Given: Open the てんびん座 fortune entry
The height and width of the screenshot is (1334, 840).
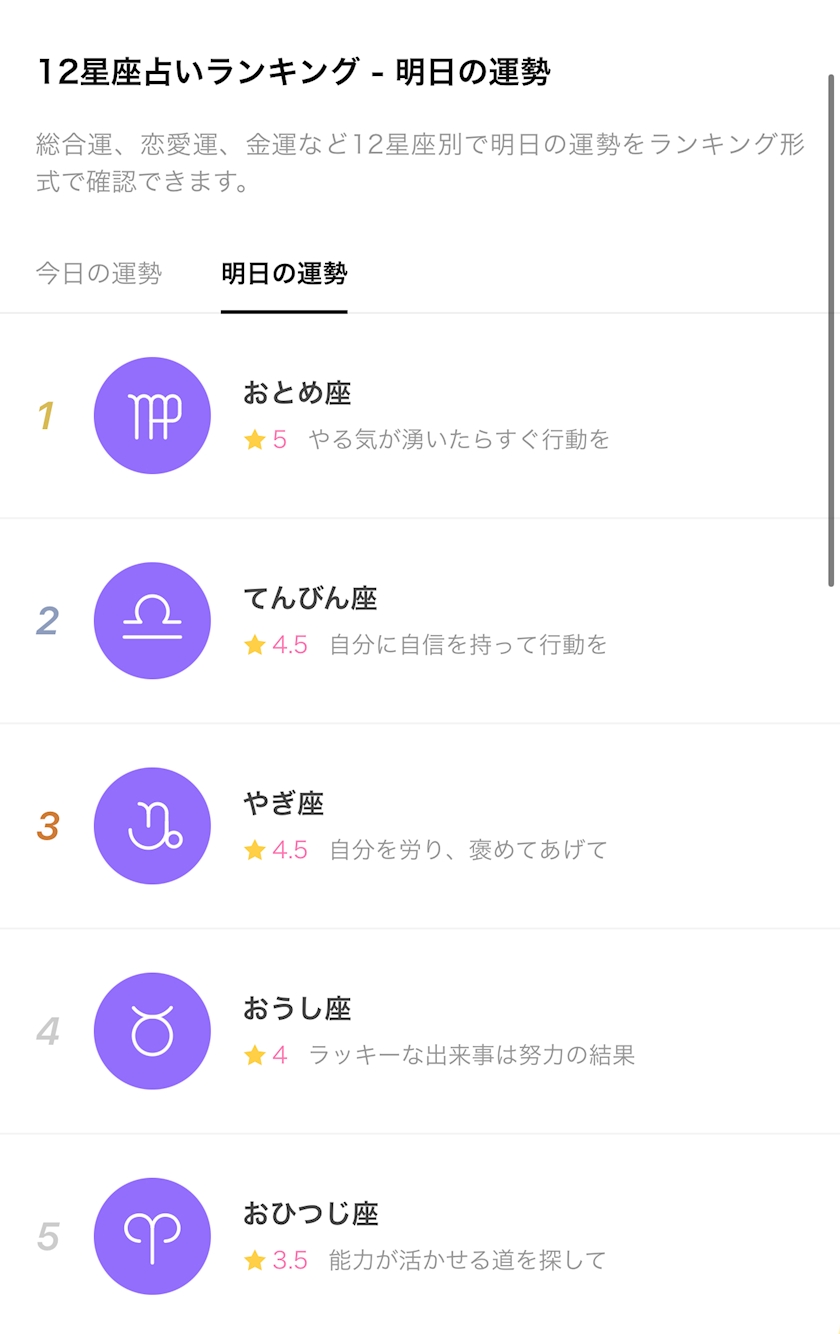Looking at the screenshot, I should [310, 598].
